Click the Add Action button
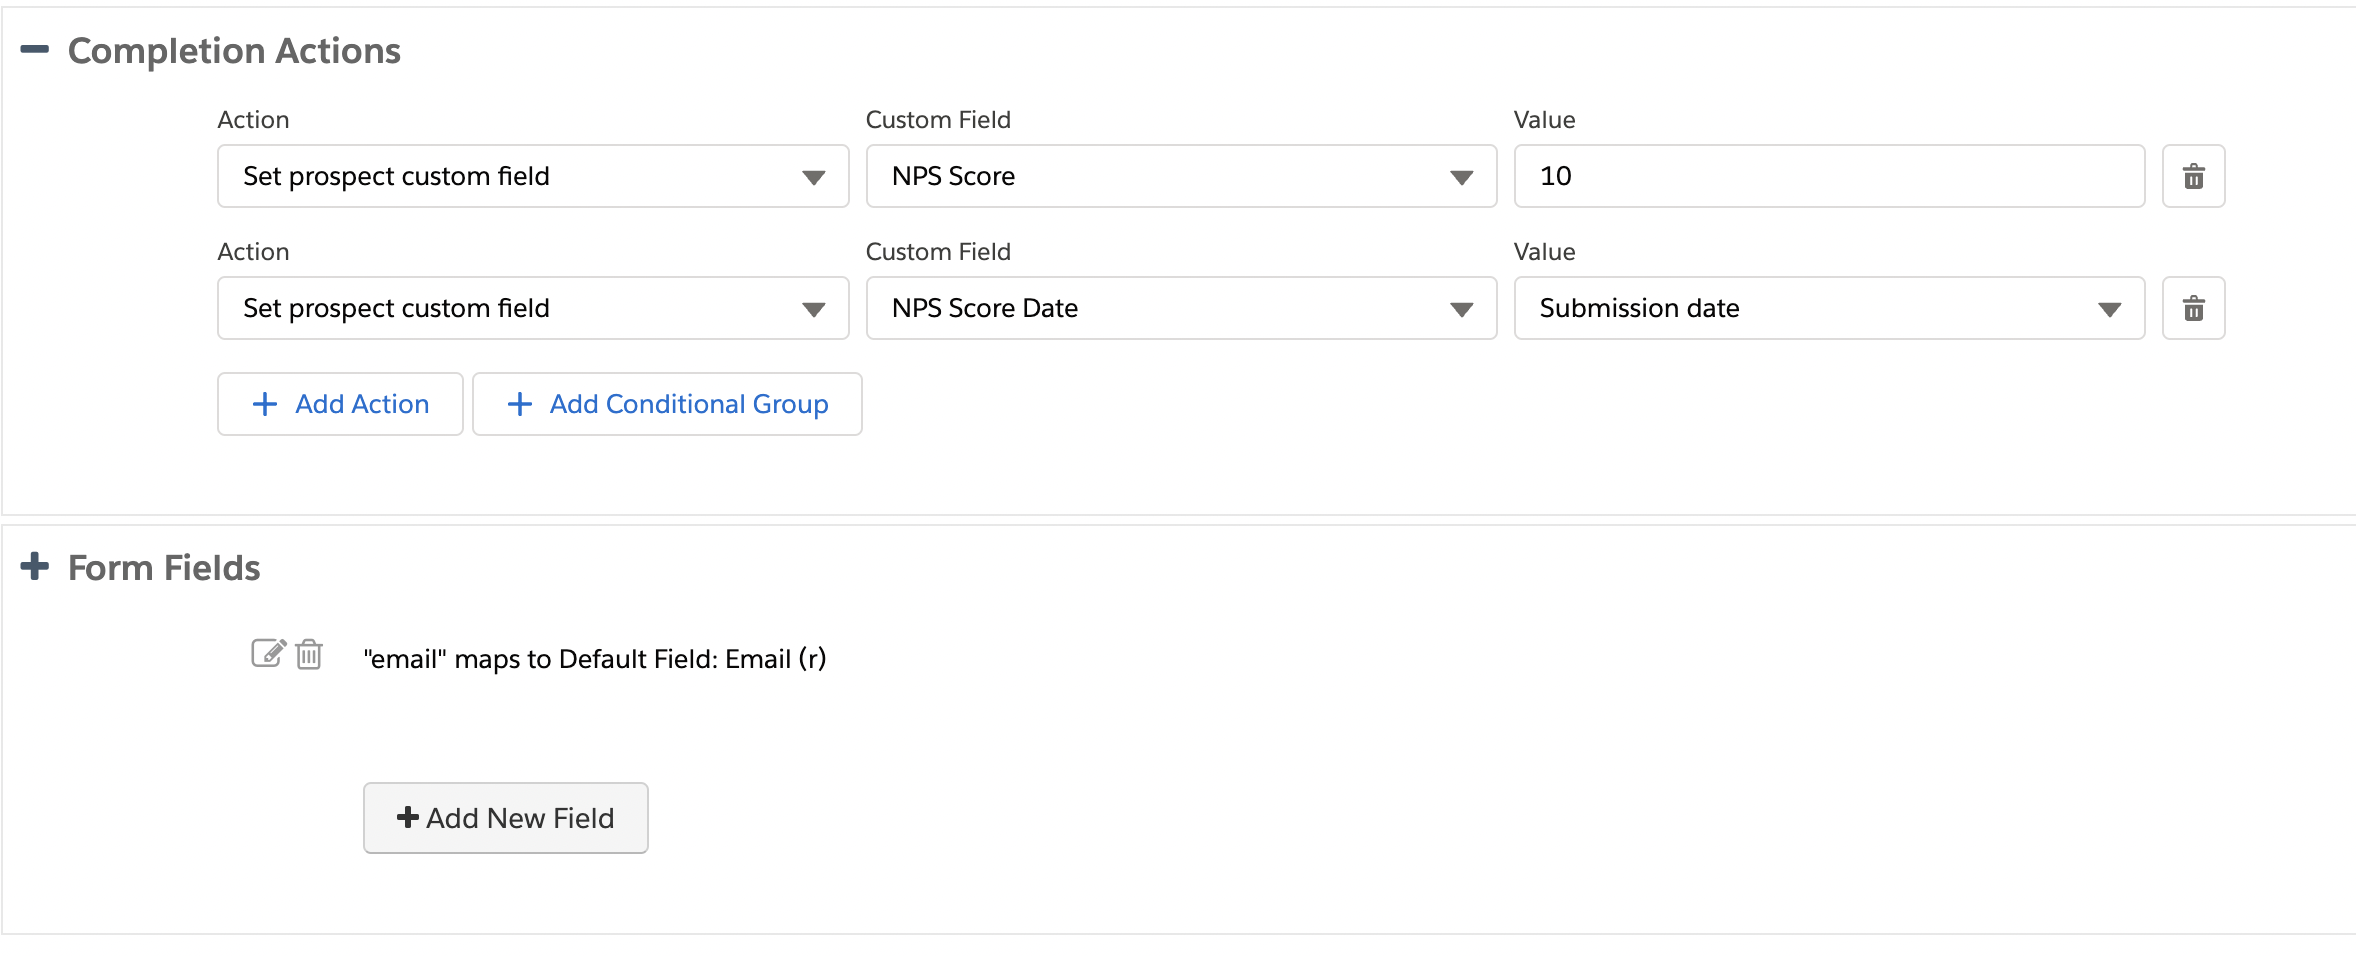 pyautogui.click(x=340, y=404)
